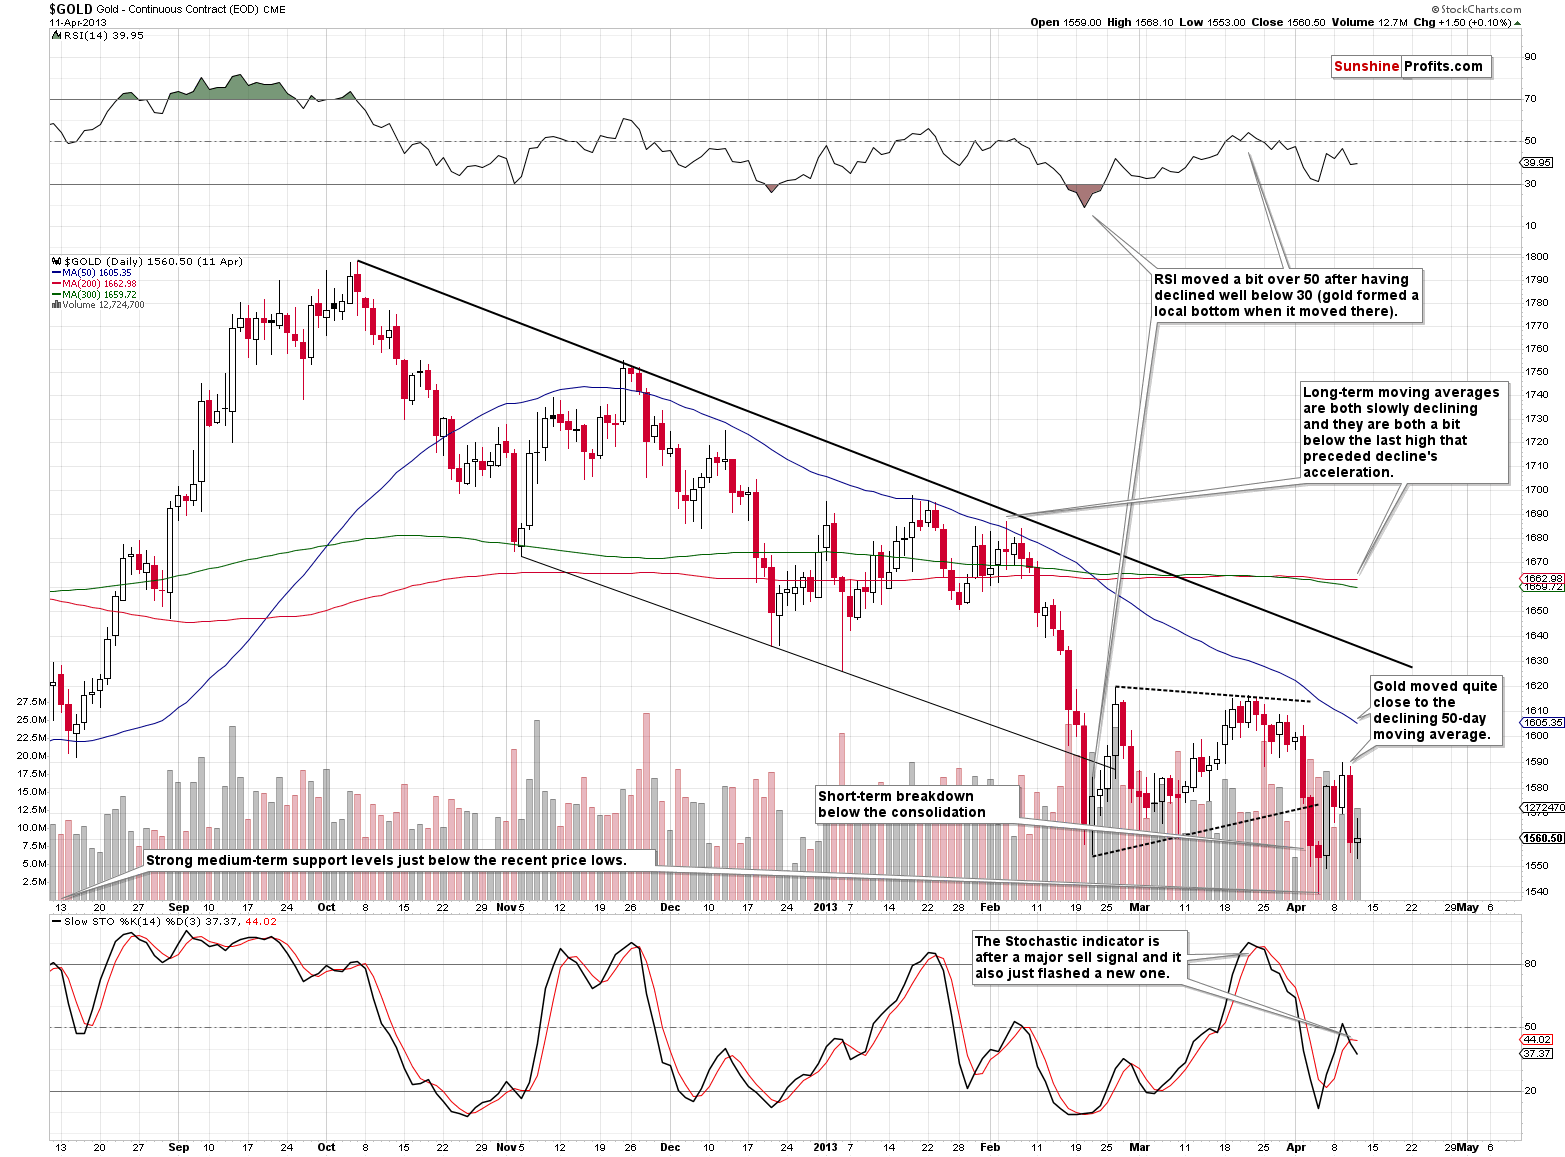
Task: Click the 'Sep' label on the bottom stochastic date axis
Action: coord(179,1147)
